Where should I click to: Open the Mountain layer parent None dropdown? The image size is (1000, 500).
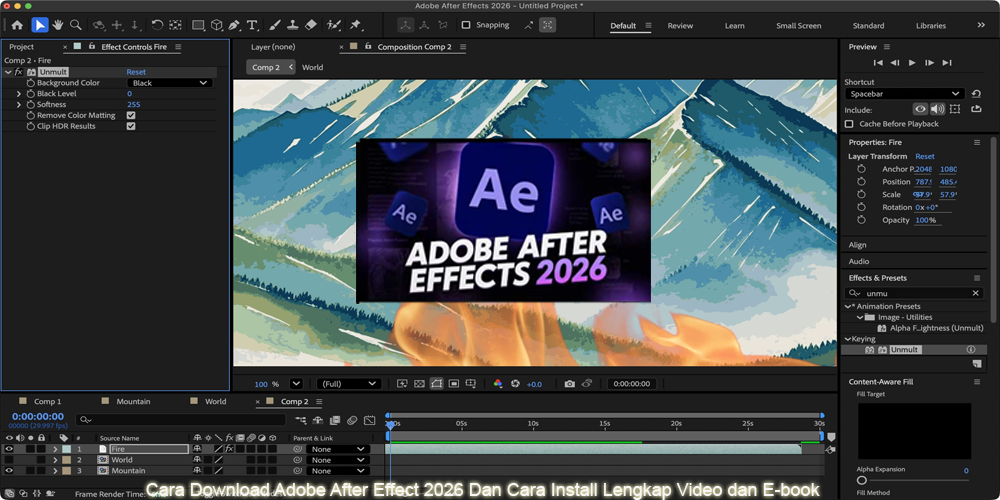[338, 471]
